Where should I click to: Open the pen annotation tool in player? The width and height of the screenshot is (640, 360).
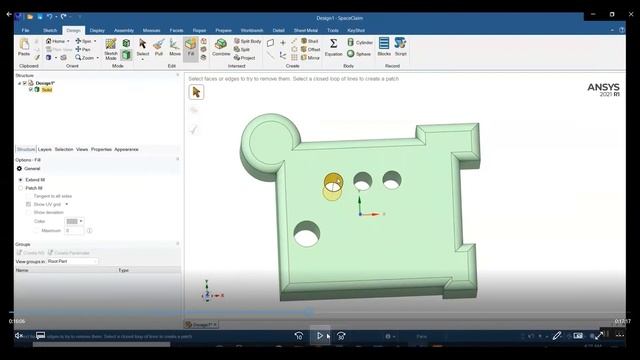[x=557, y=336]
